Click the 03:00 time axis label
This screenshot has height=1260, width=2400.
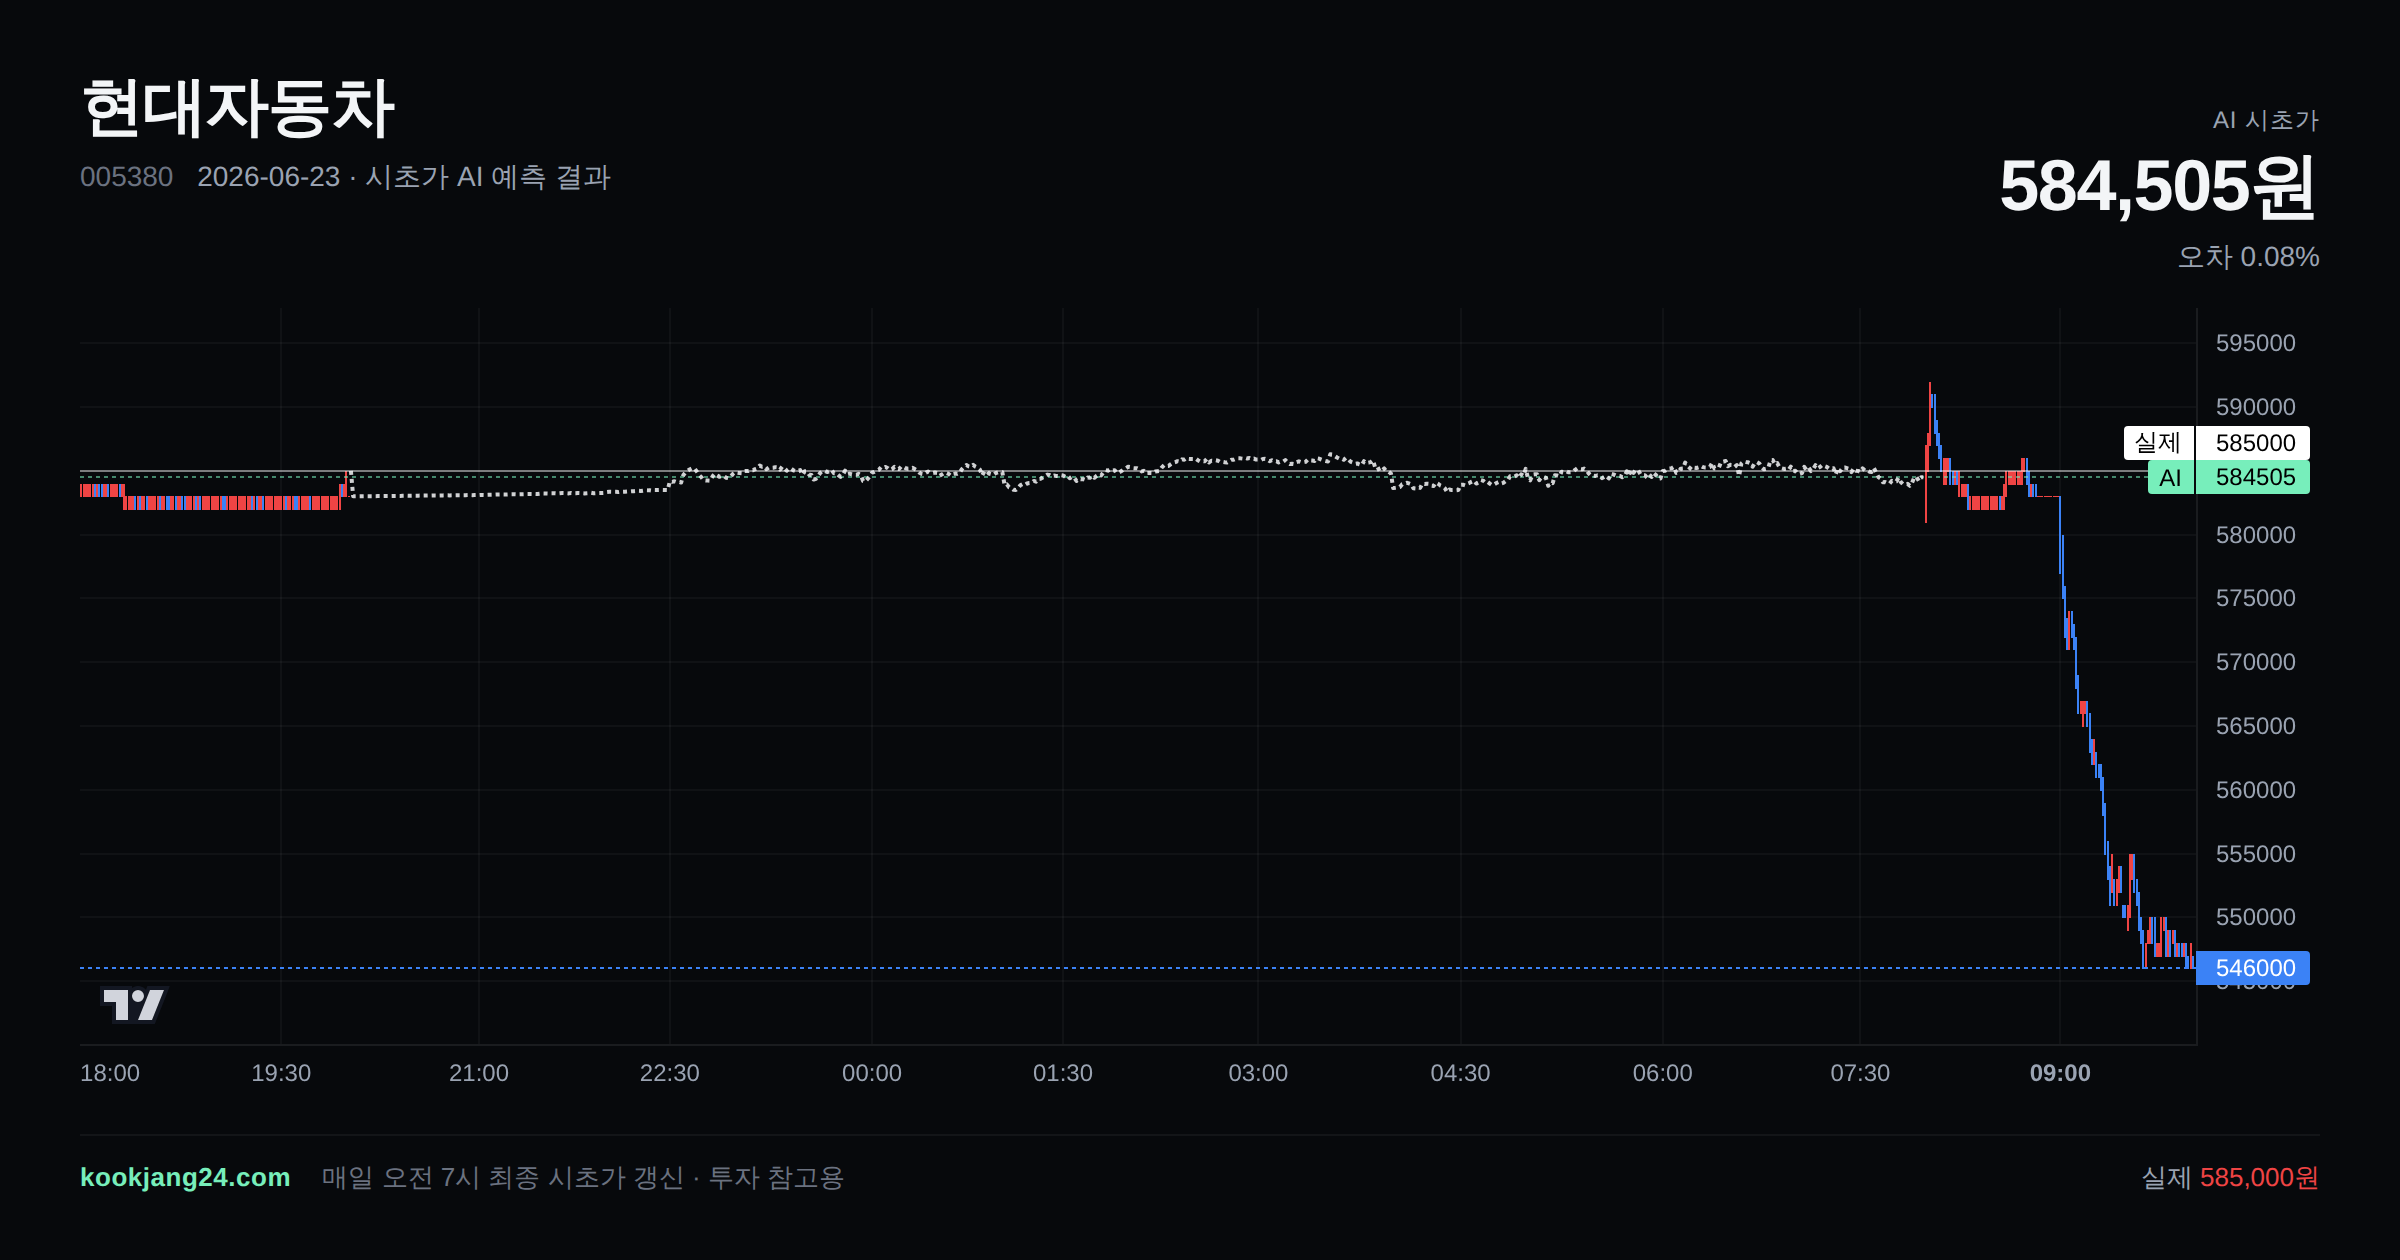pyautogui.click(x=1258, y=1073)
